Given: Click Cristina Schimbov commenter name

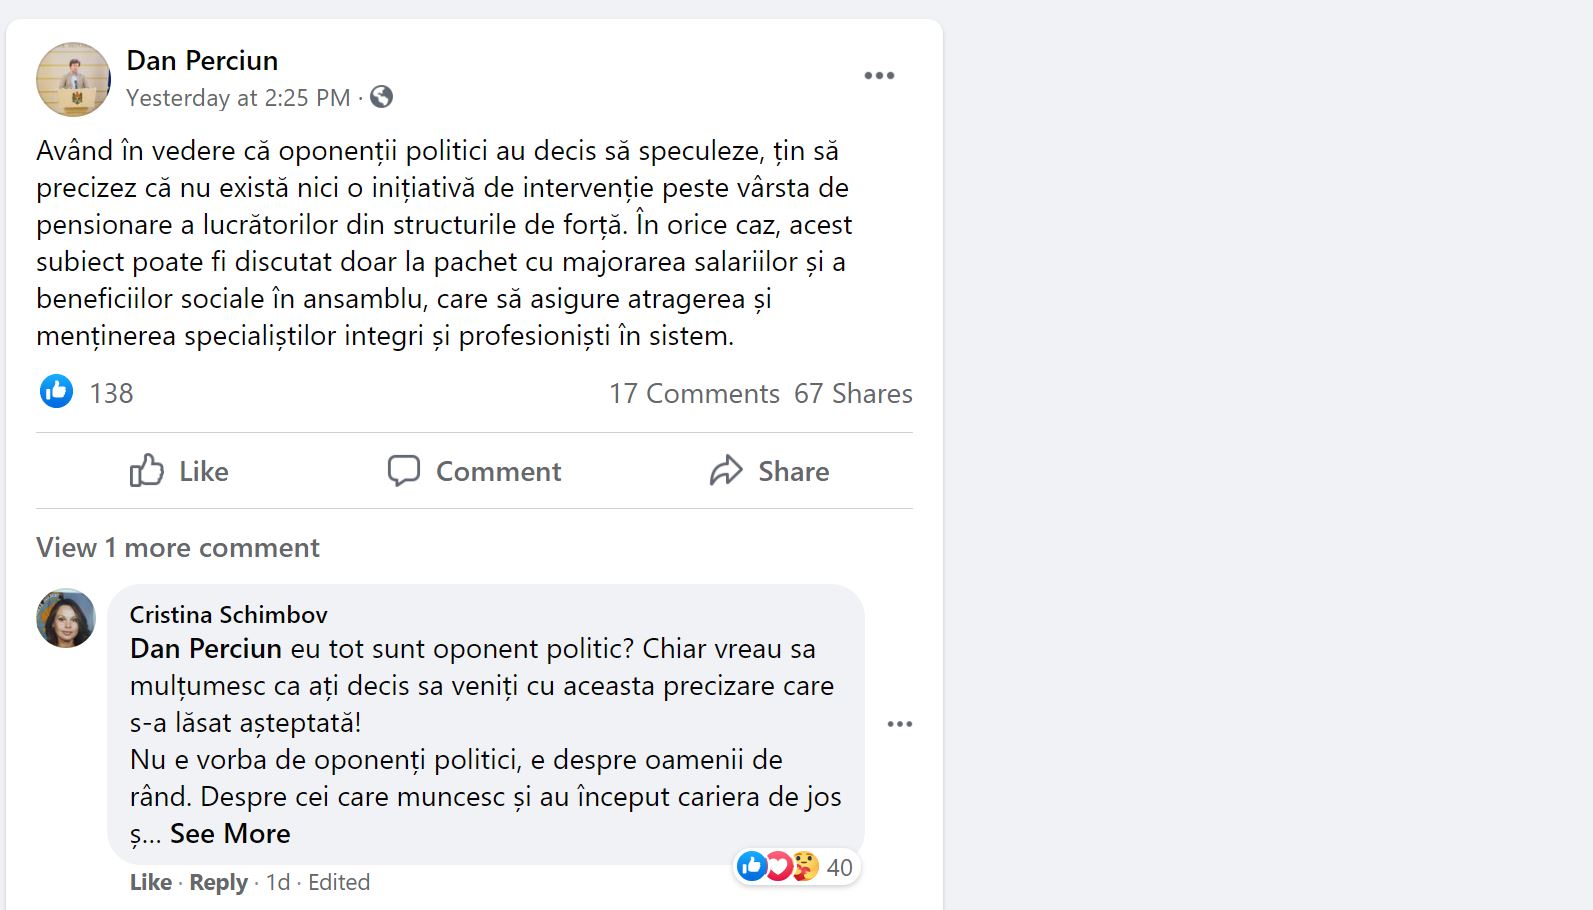Looking at the screenshot, I should pos(228,614).
